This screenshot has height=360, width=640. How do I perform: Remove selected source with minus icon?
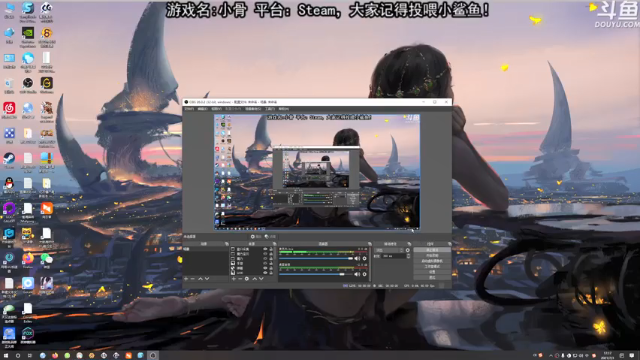pyautogui.click(x=240, y=279)
